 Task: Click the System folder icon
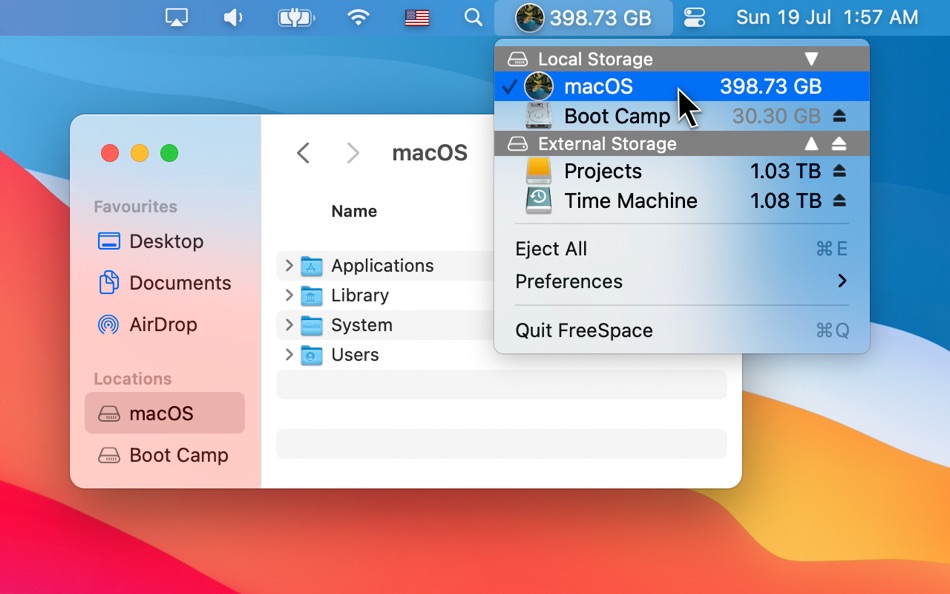[x=311, y=325]
